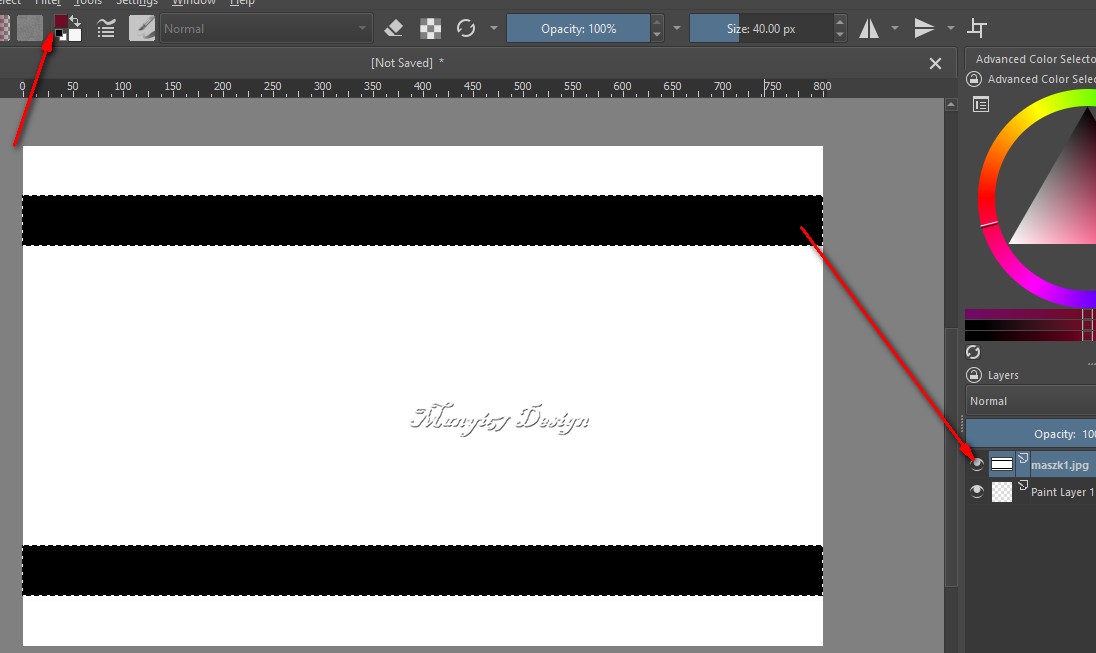Click the horizontal ruler at 400
1096x653 pixels.
422,87
